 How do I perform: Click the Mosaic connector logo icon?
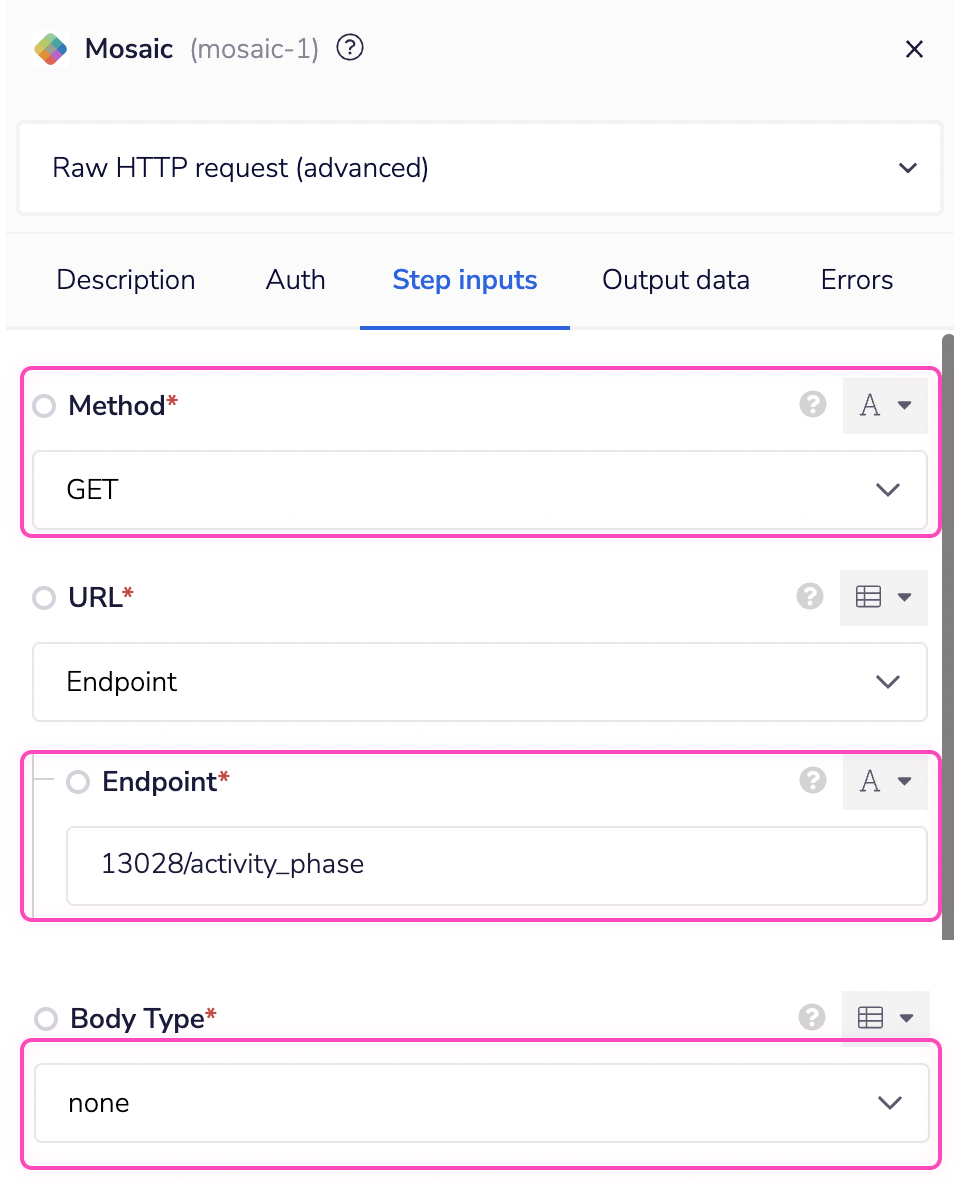50,48
